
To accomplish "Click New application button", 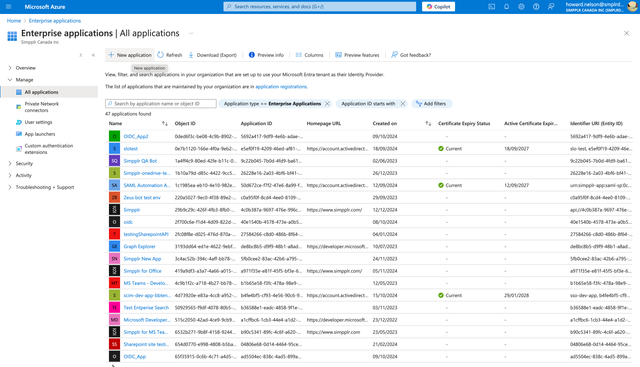I will pos(130,55).
